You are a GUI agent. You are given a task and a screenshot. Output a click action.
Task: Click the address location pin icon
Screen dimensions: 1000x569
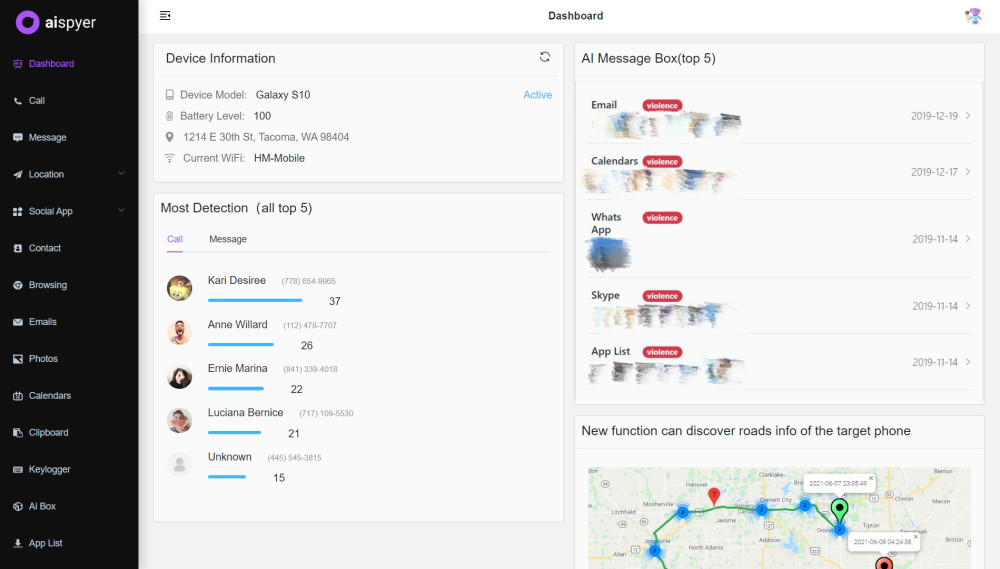(170, 137)
